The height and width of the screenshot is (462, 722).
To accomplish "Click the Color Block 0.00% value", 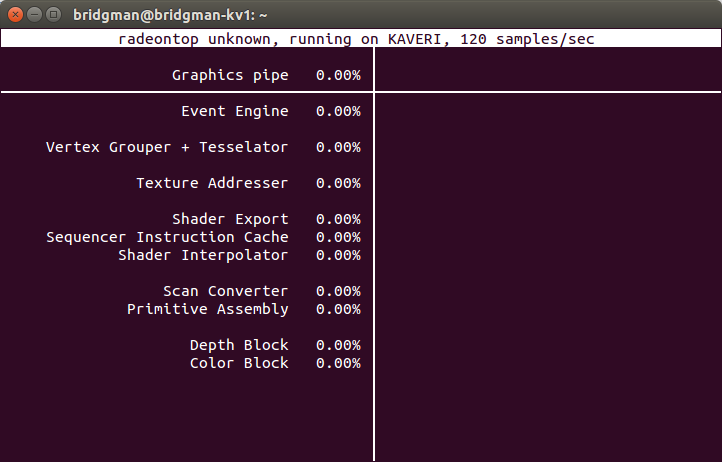I will [338, 363].
